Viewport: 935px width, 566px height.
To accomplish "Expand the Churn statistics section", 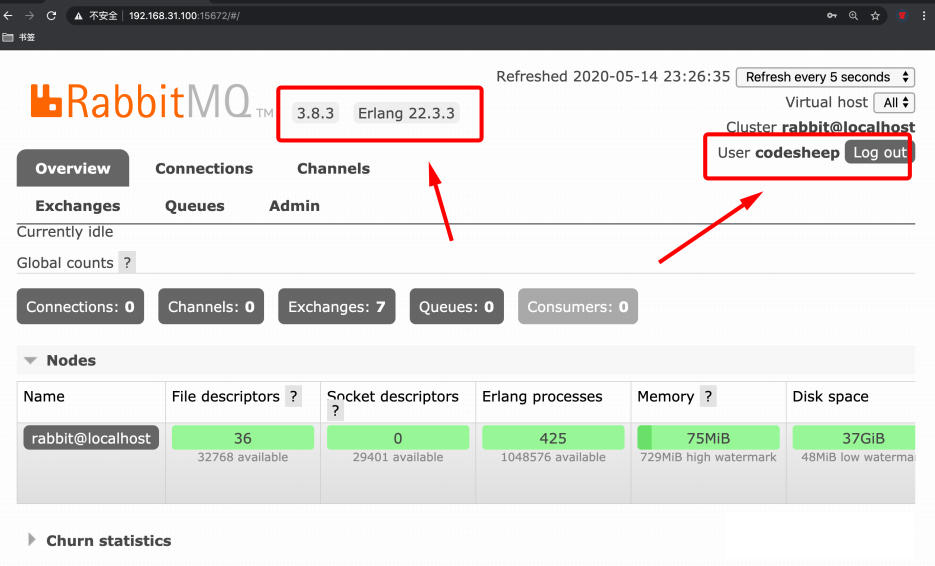I will pos(32,540).
